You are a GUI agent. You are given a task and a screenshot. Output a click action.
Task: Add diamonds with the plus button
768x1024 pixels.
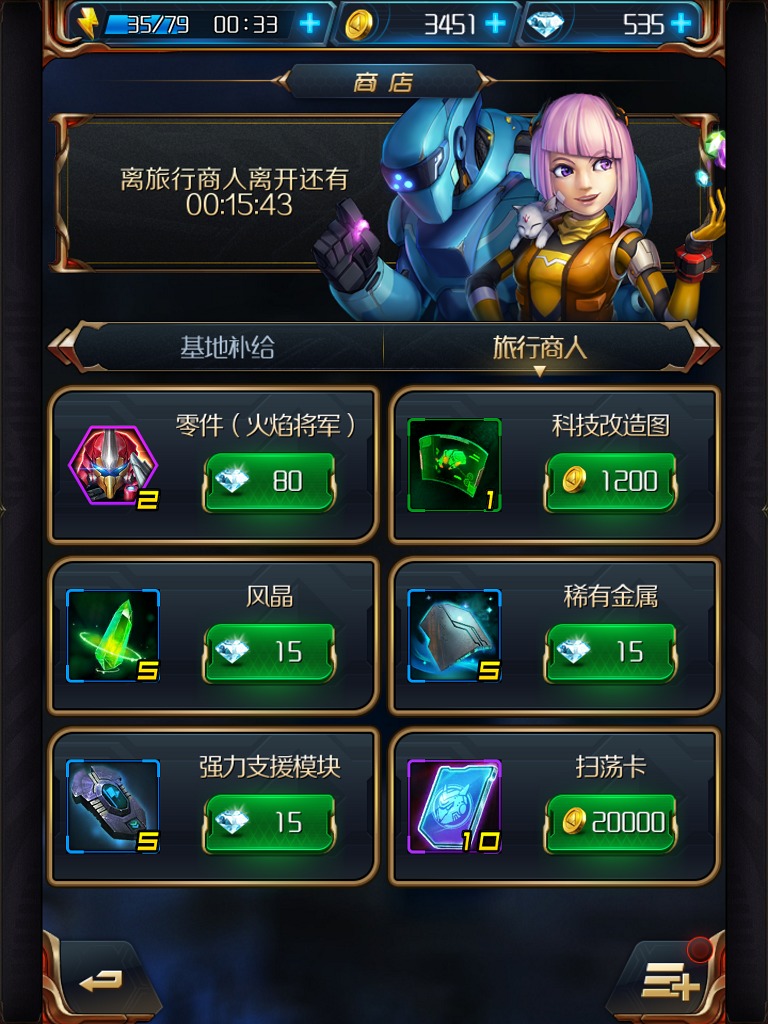click(x=680, y=24)
